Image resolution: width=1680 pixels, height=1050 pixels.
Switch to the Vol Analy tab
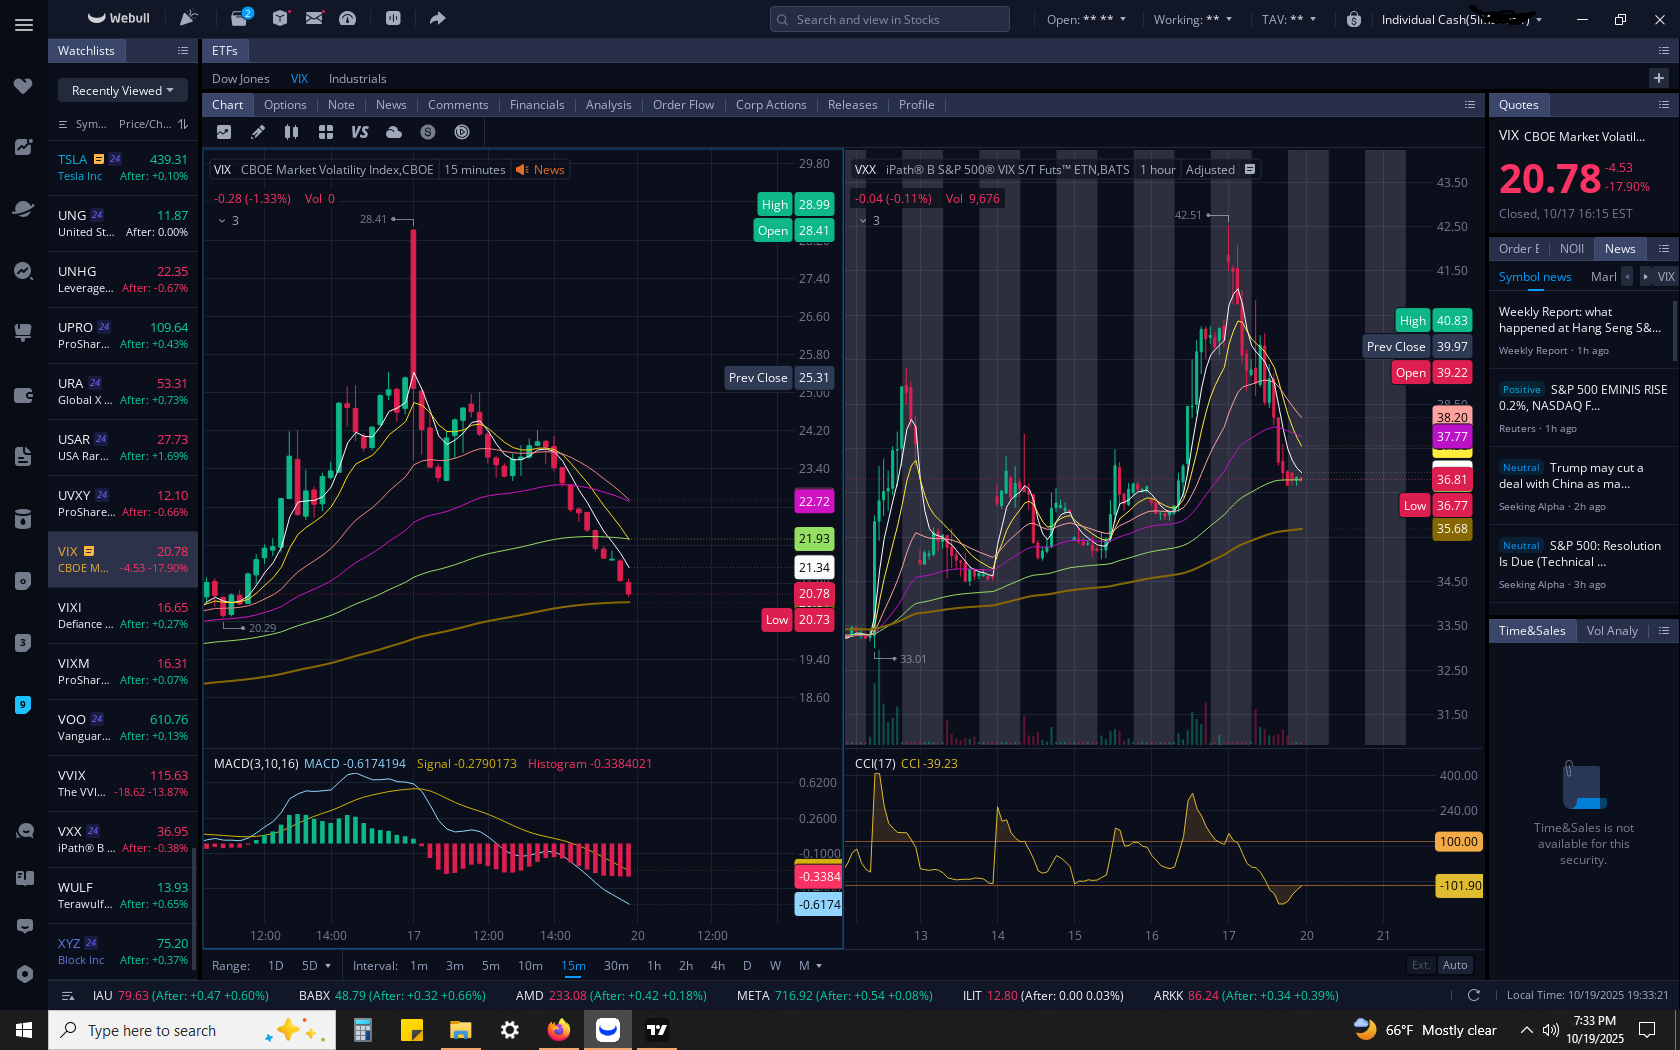pos(1612,630)
